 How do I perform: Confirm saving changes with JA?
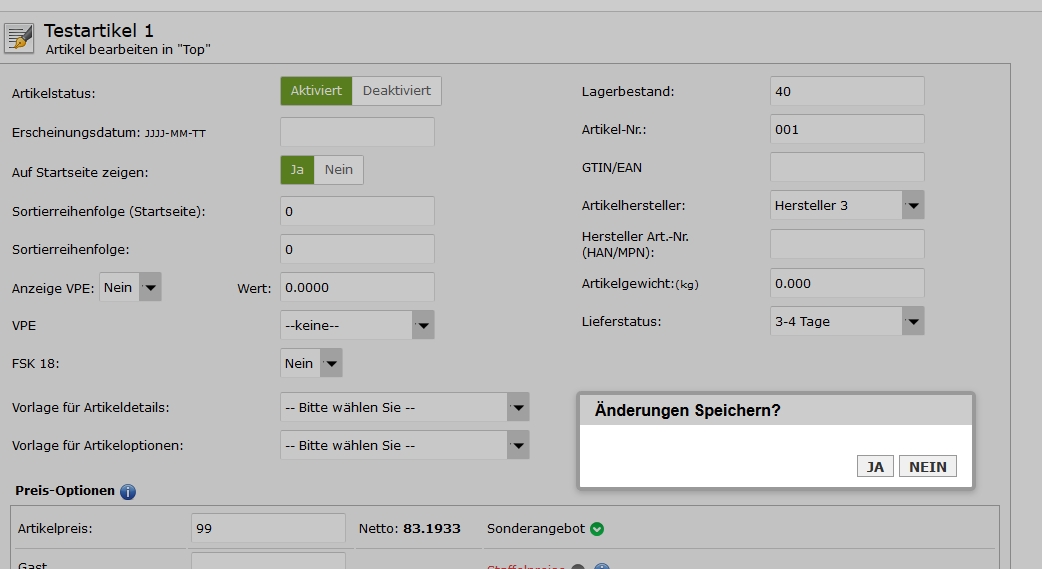[875, 467]
